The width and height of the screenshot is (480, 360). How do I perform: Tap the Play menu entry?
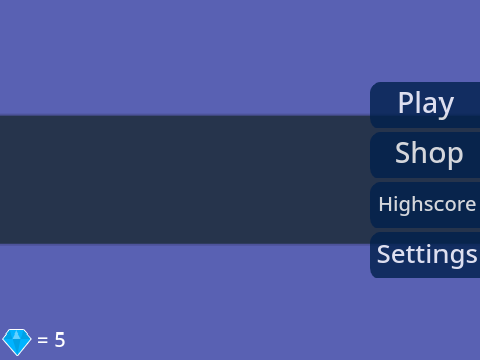[x=425, y=105]
